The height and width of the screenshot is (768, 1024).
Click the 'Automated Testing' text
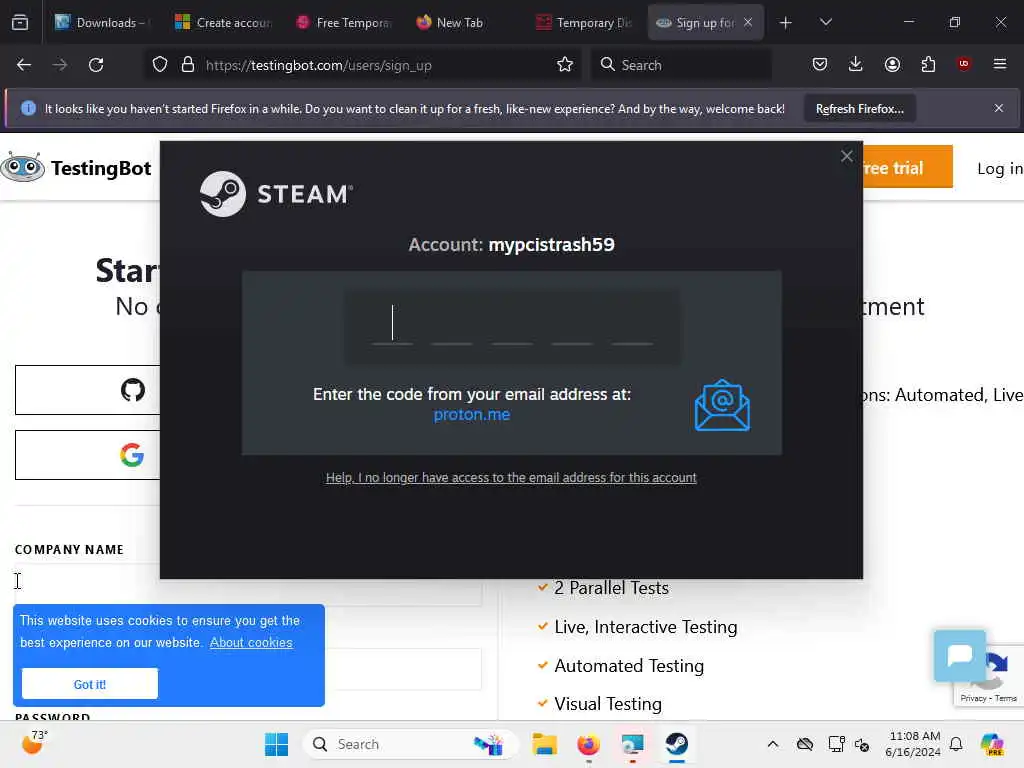click(x=629, y=666)
